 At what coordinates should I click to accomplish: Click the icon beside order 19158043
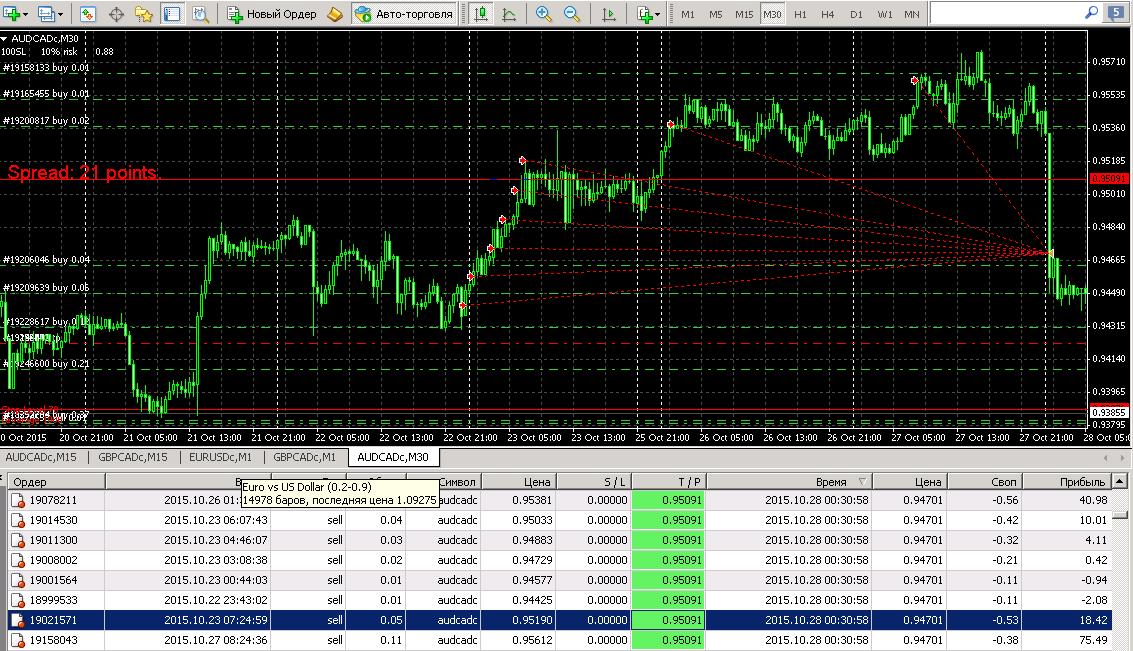tap(17, 640)
